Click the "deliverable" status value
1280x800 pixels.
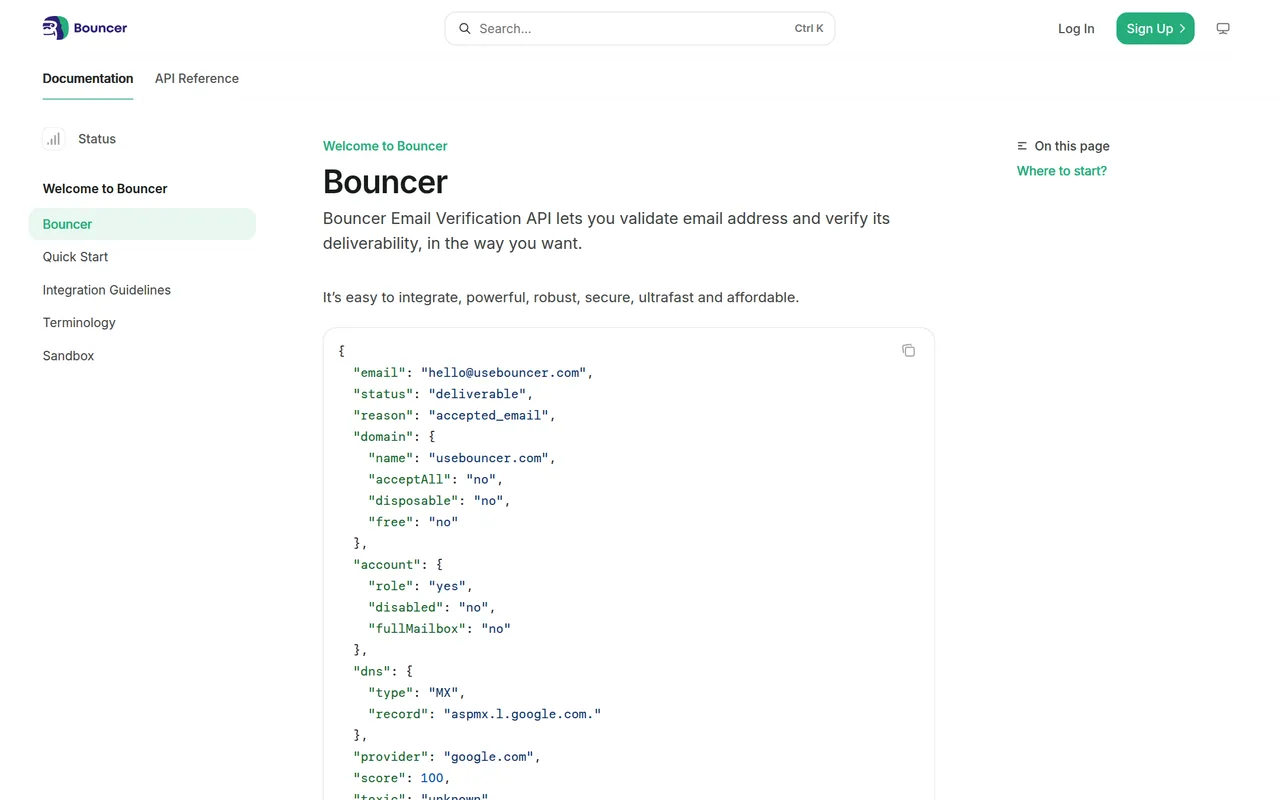[478, 394]
